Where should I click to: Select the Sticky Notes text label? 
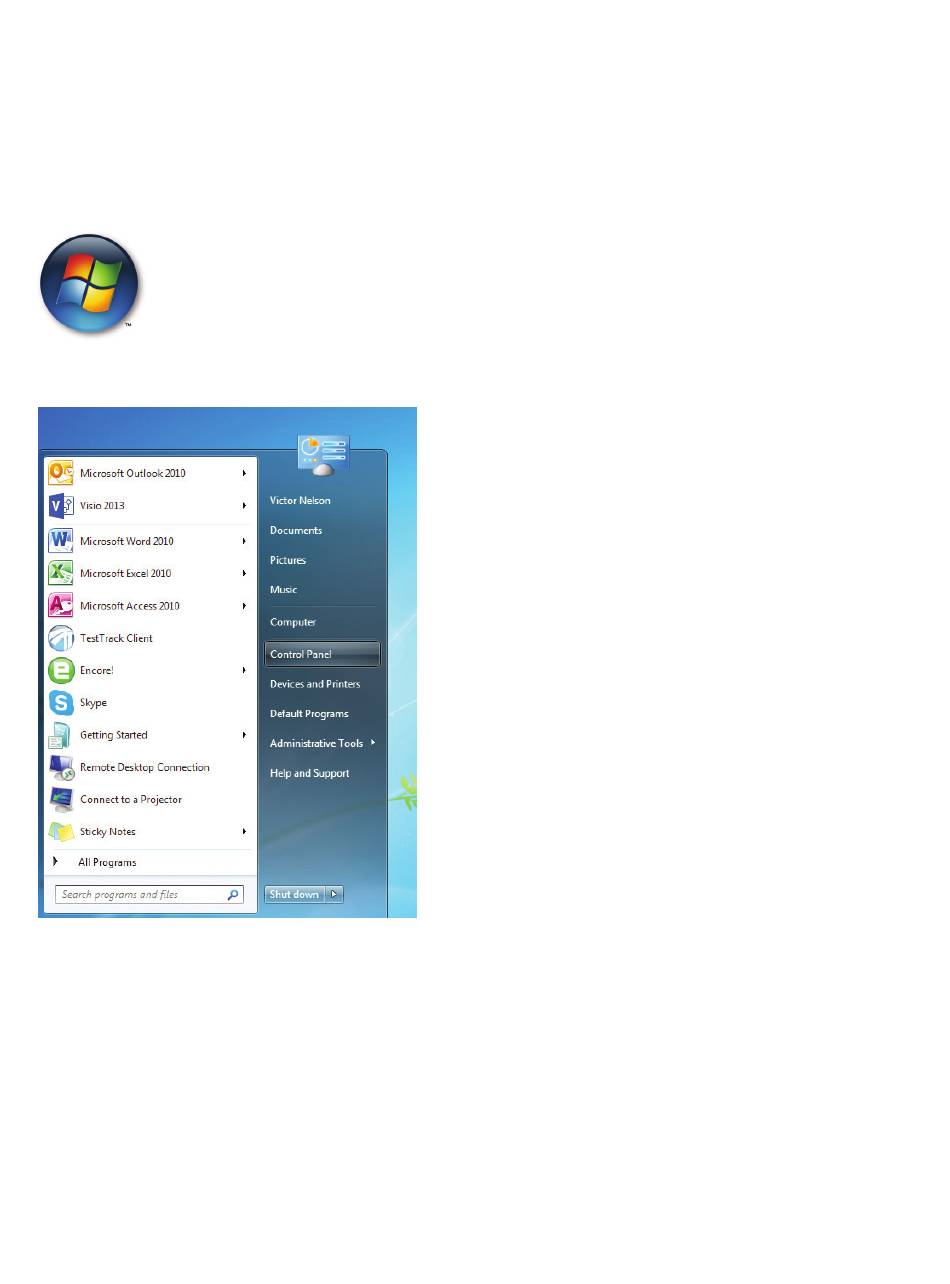coord(108,831)
